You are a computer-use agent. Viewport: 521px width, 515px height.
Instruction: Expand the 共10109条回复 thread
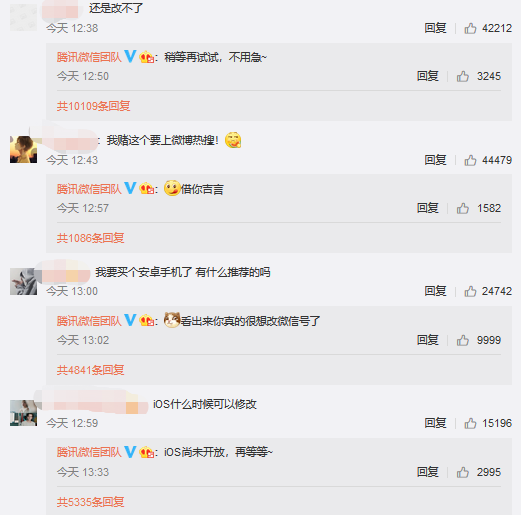93,106
